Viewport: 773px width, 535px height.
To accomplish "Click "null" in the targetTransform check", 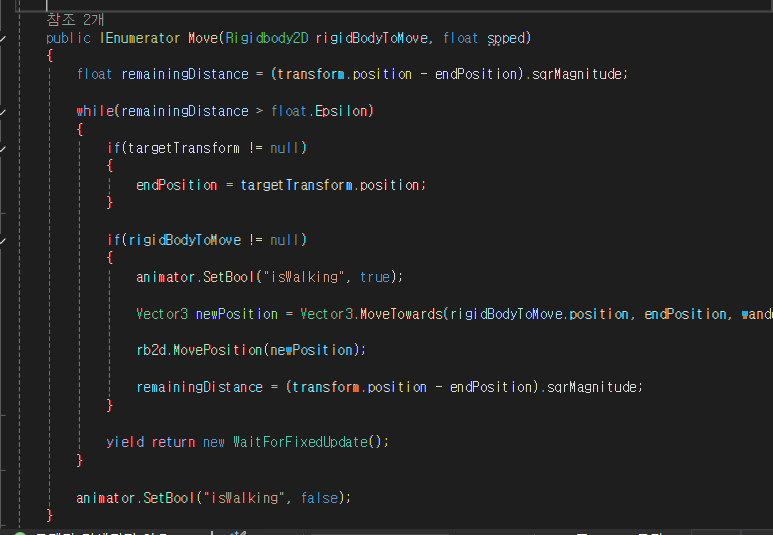I will coord(285,148).
